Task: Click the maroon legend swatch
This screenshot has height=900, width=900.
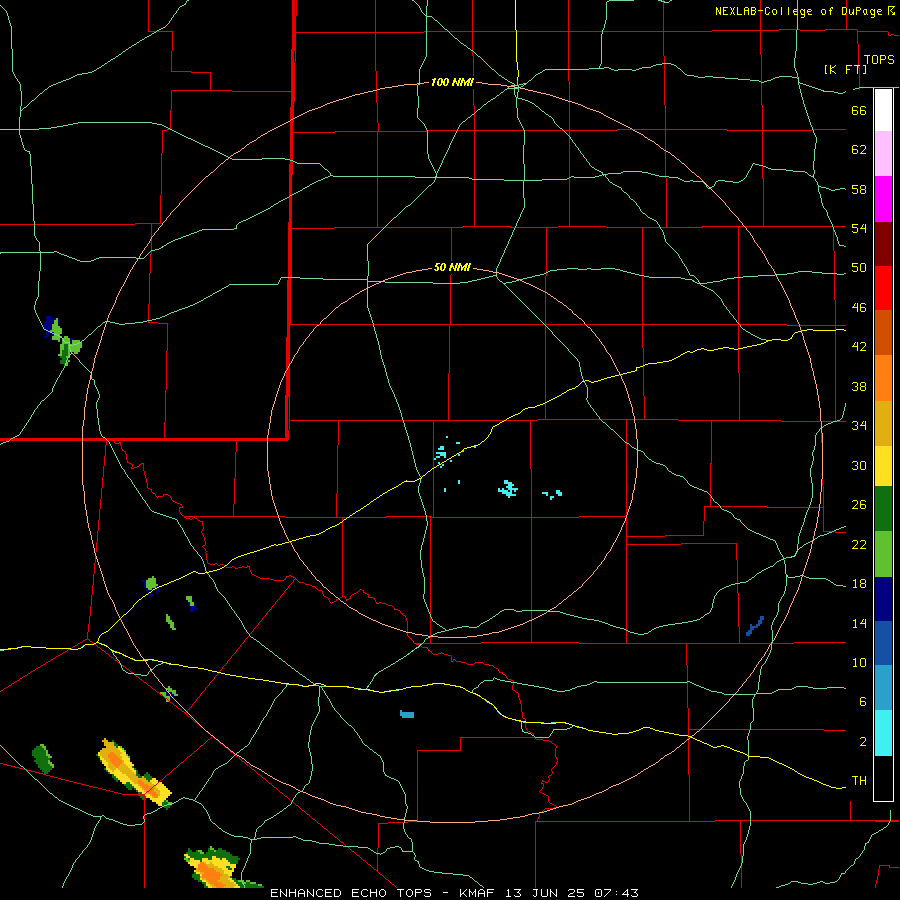Action: point(883,243)
